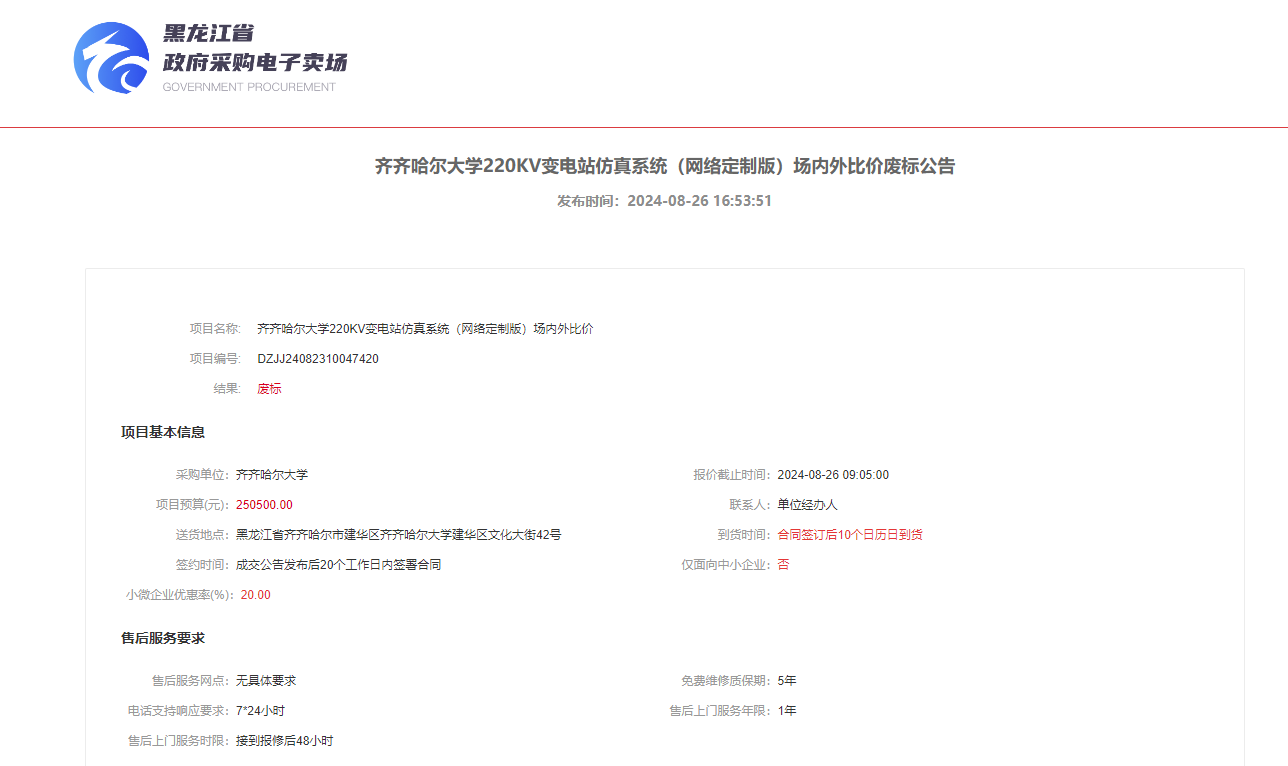The width and height of the screenshot is (1288, 766).
Task: Click the Heilongjiang procurement dragon logo icon
Action: coord(112,58)
